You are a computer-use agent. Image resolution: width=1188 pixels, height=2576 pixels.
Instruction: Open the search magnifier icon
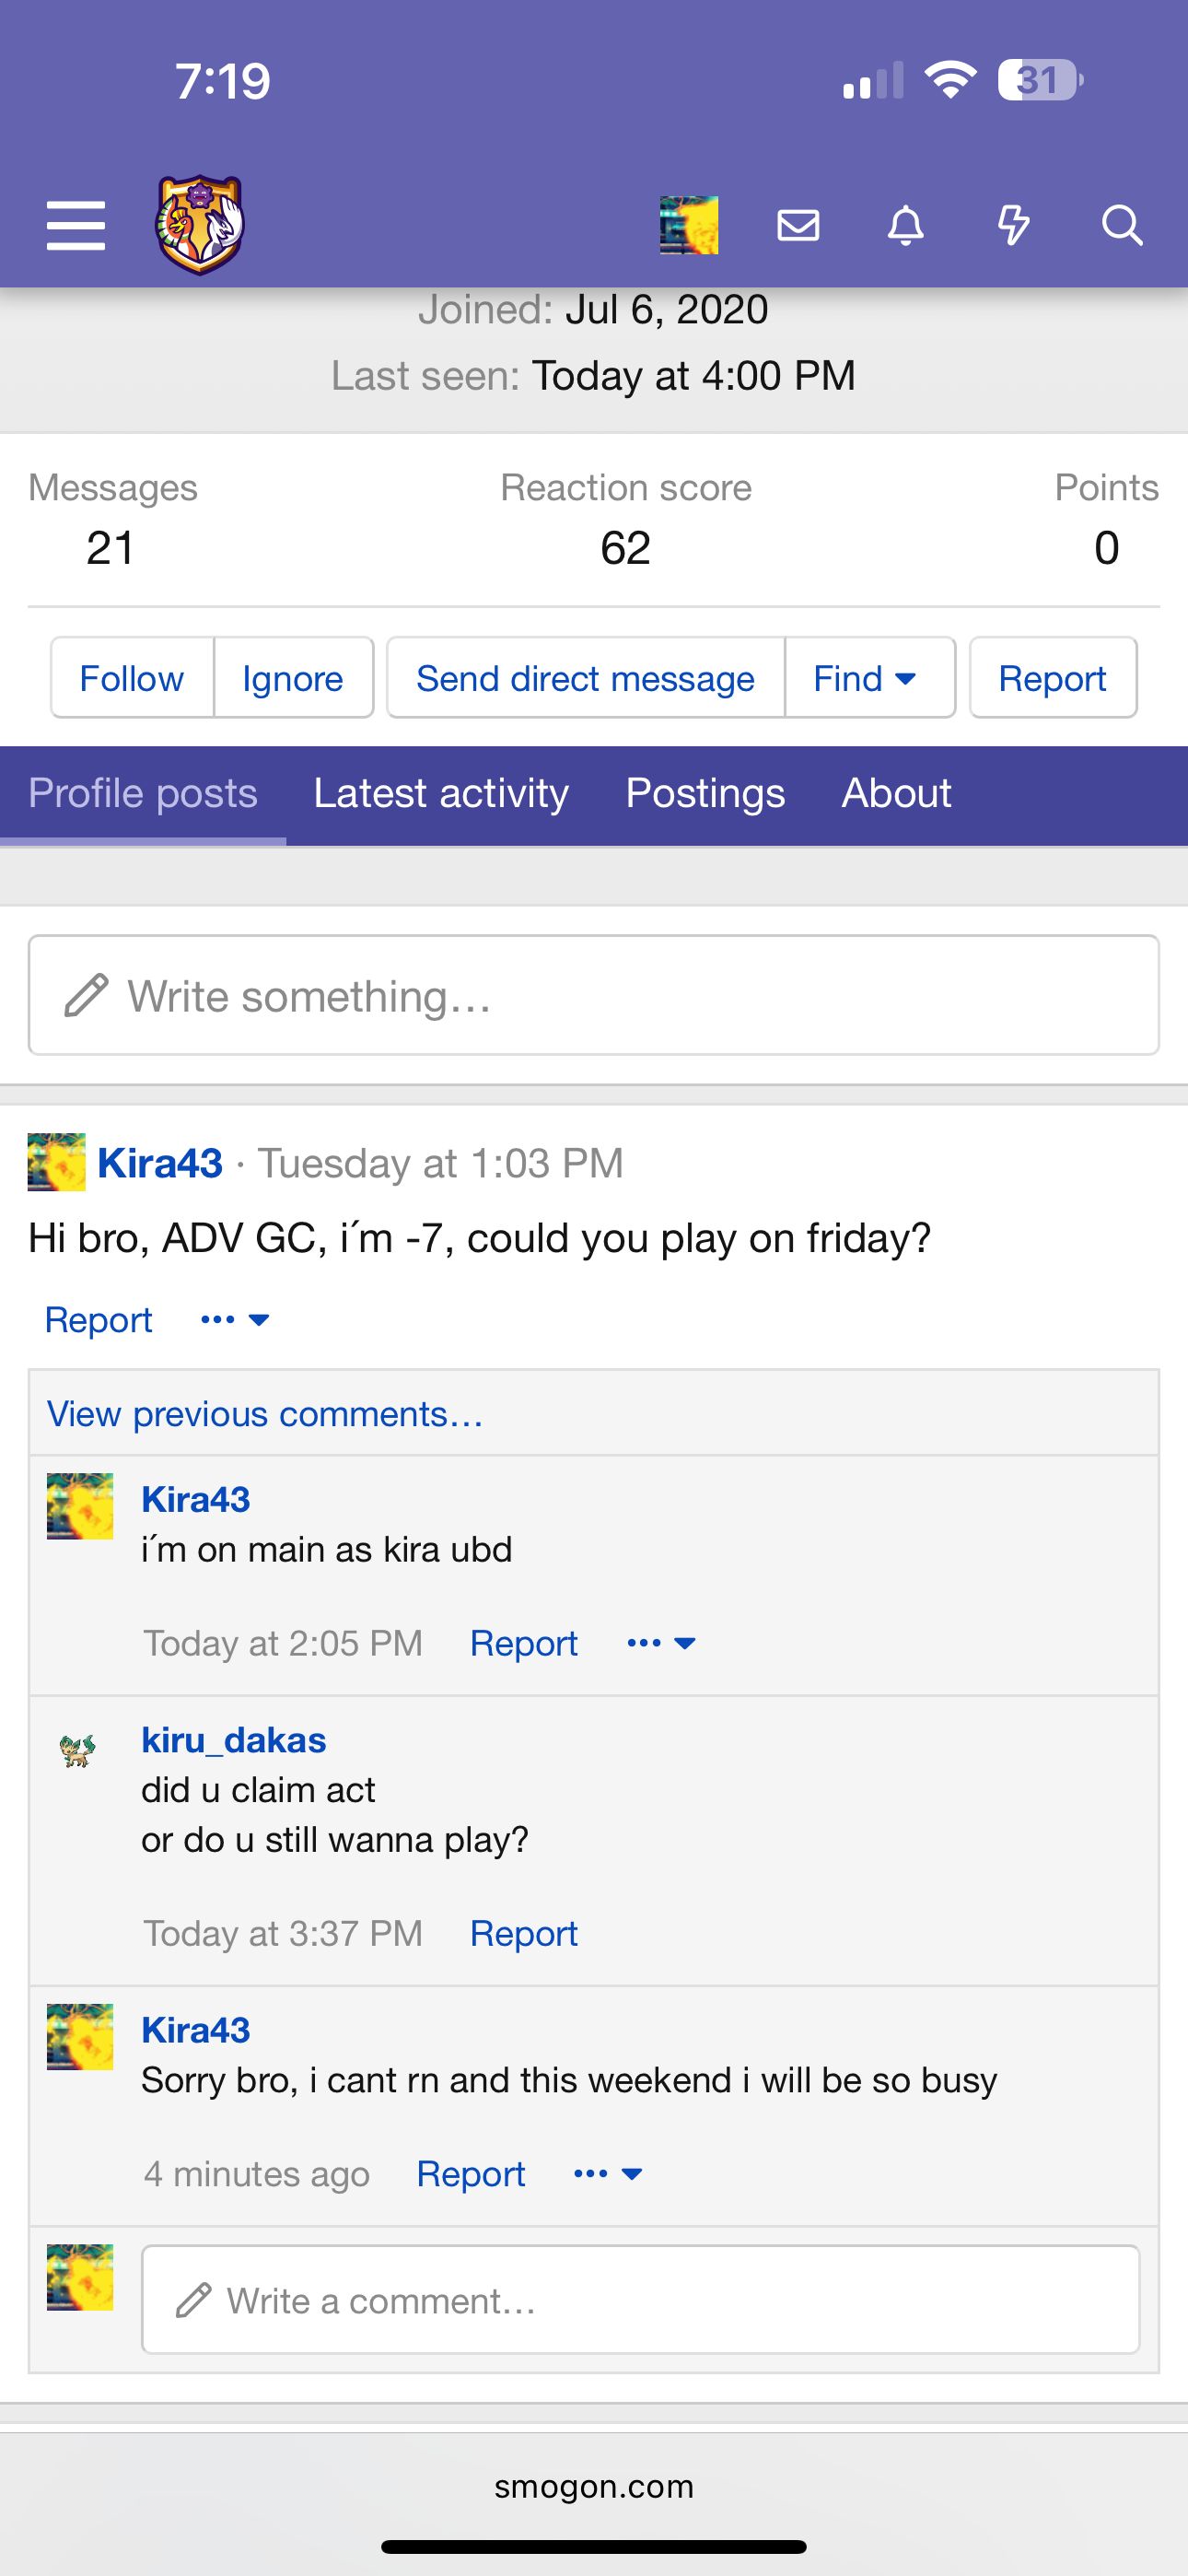click(x=1122, y=225)
